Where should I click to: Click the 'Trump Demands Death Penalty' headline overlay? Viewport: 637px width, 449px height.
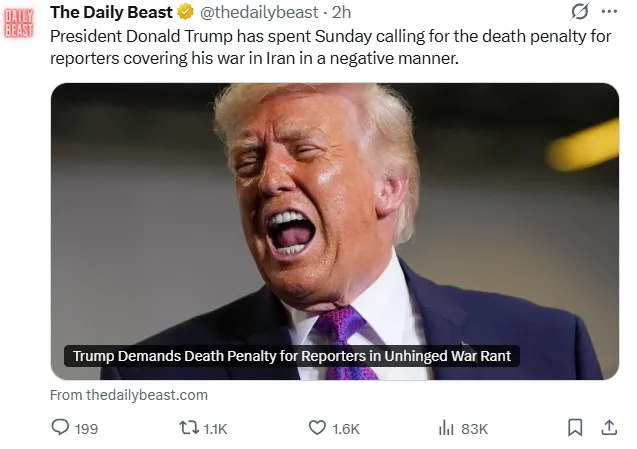click(x=292, y=356)
